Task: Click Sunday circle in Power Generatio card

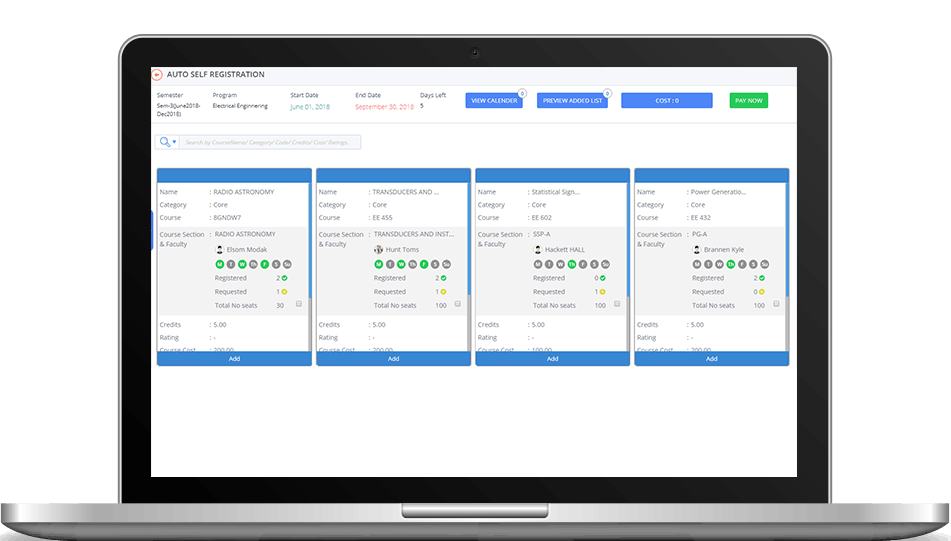Action: click(x=765, y=264)
